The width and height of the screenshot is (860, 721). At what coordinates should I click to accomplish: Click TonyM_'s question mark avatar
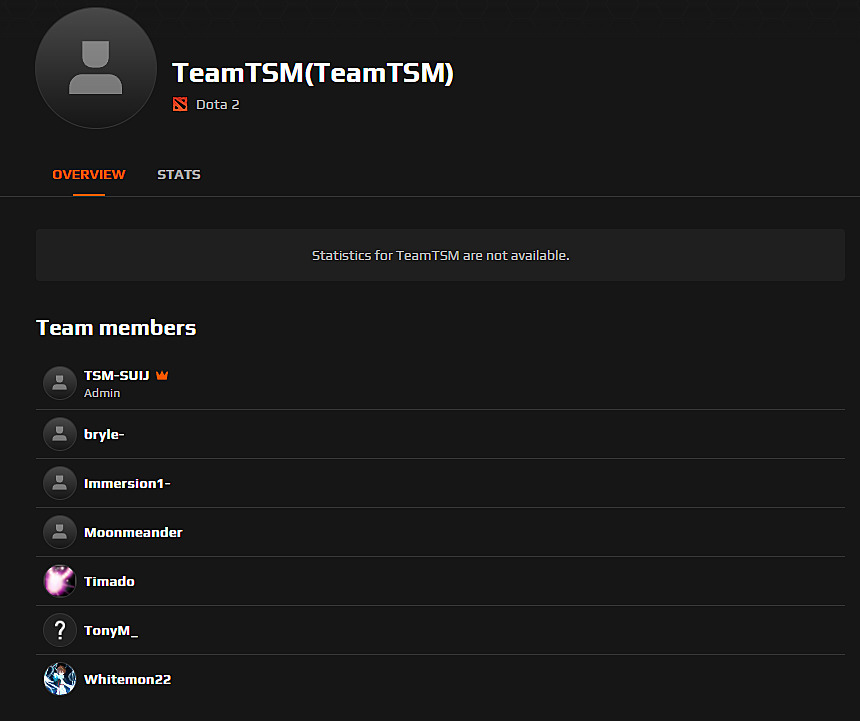click(60, 630)
